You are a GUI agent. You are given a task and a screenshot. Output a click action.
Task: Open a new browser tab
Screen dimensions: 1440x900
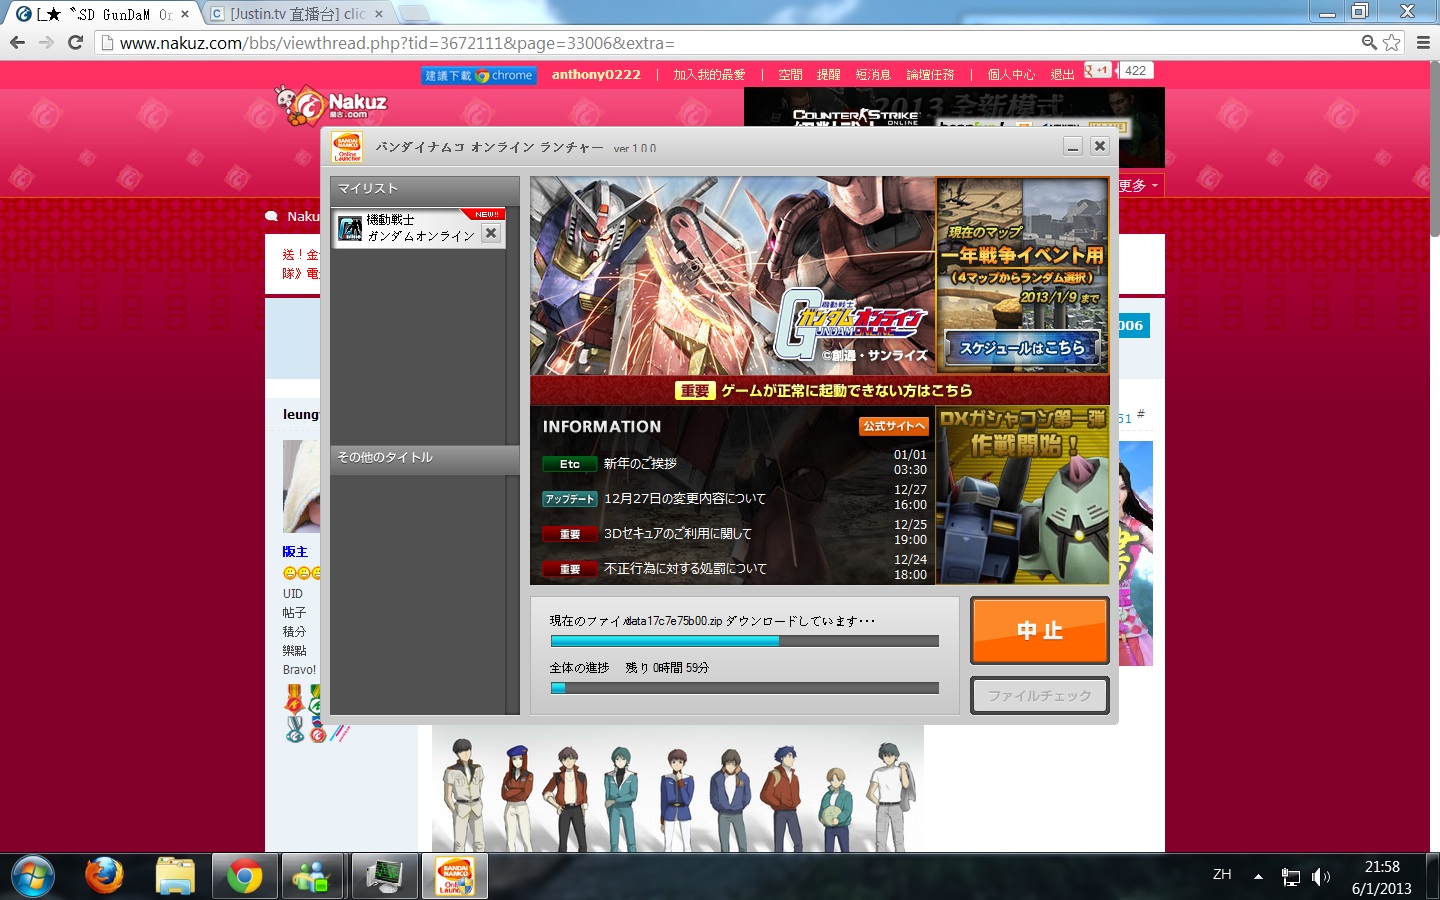(x=413, y=14)
